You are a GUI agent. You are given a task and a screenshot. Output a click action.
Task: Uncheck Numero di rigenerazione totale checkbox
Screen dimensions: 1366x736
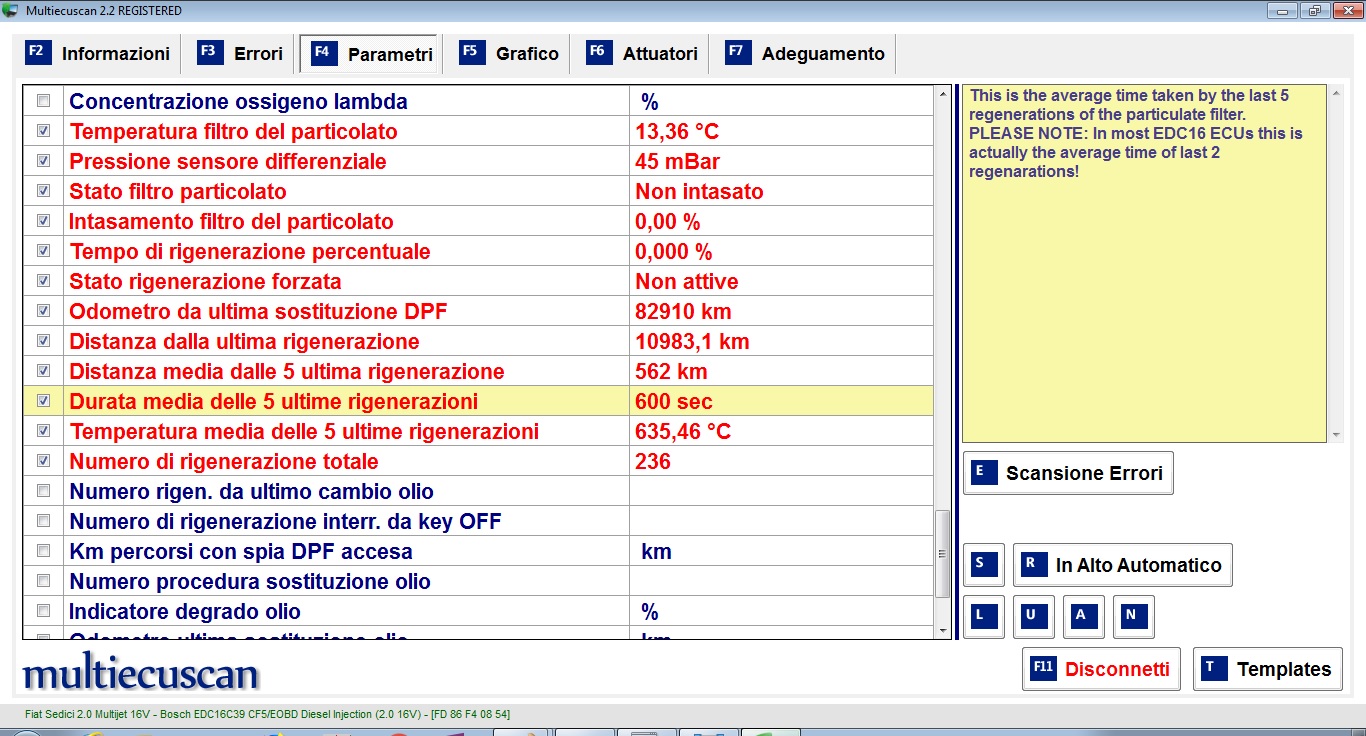pos(43,461)
